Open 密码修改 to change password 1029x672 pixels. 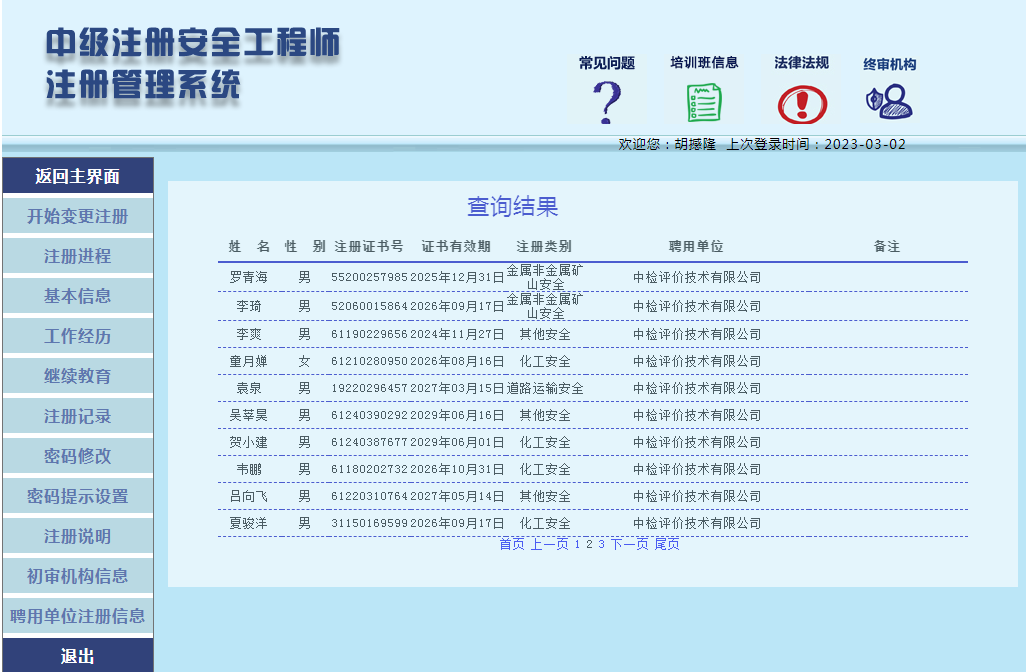(x=77, y=456)
